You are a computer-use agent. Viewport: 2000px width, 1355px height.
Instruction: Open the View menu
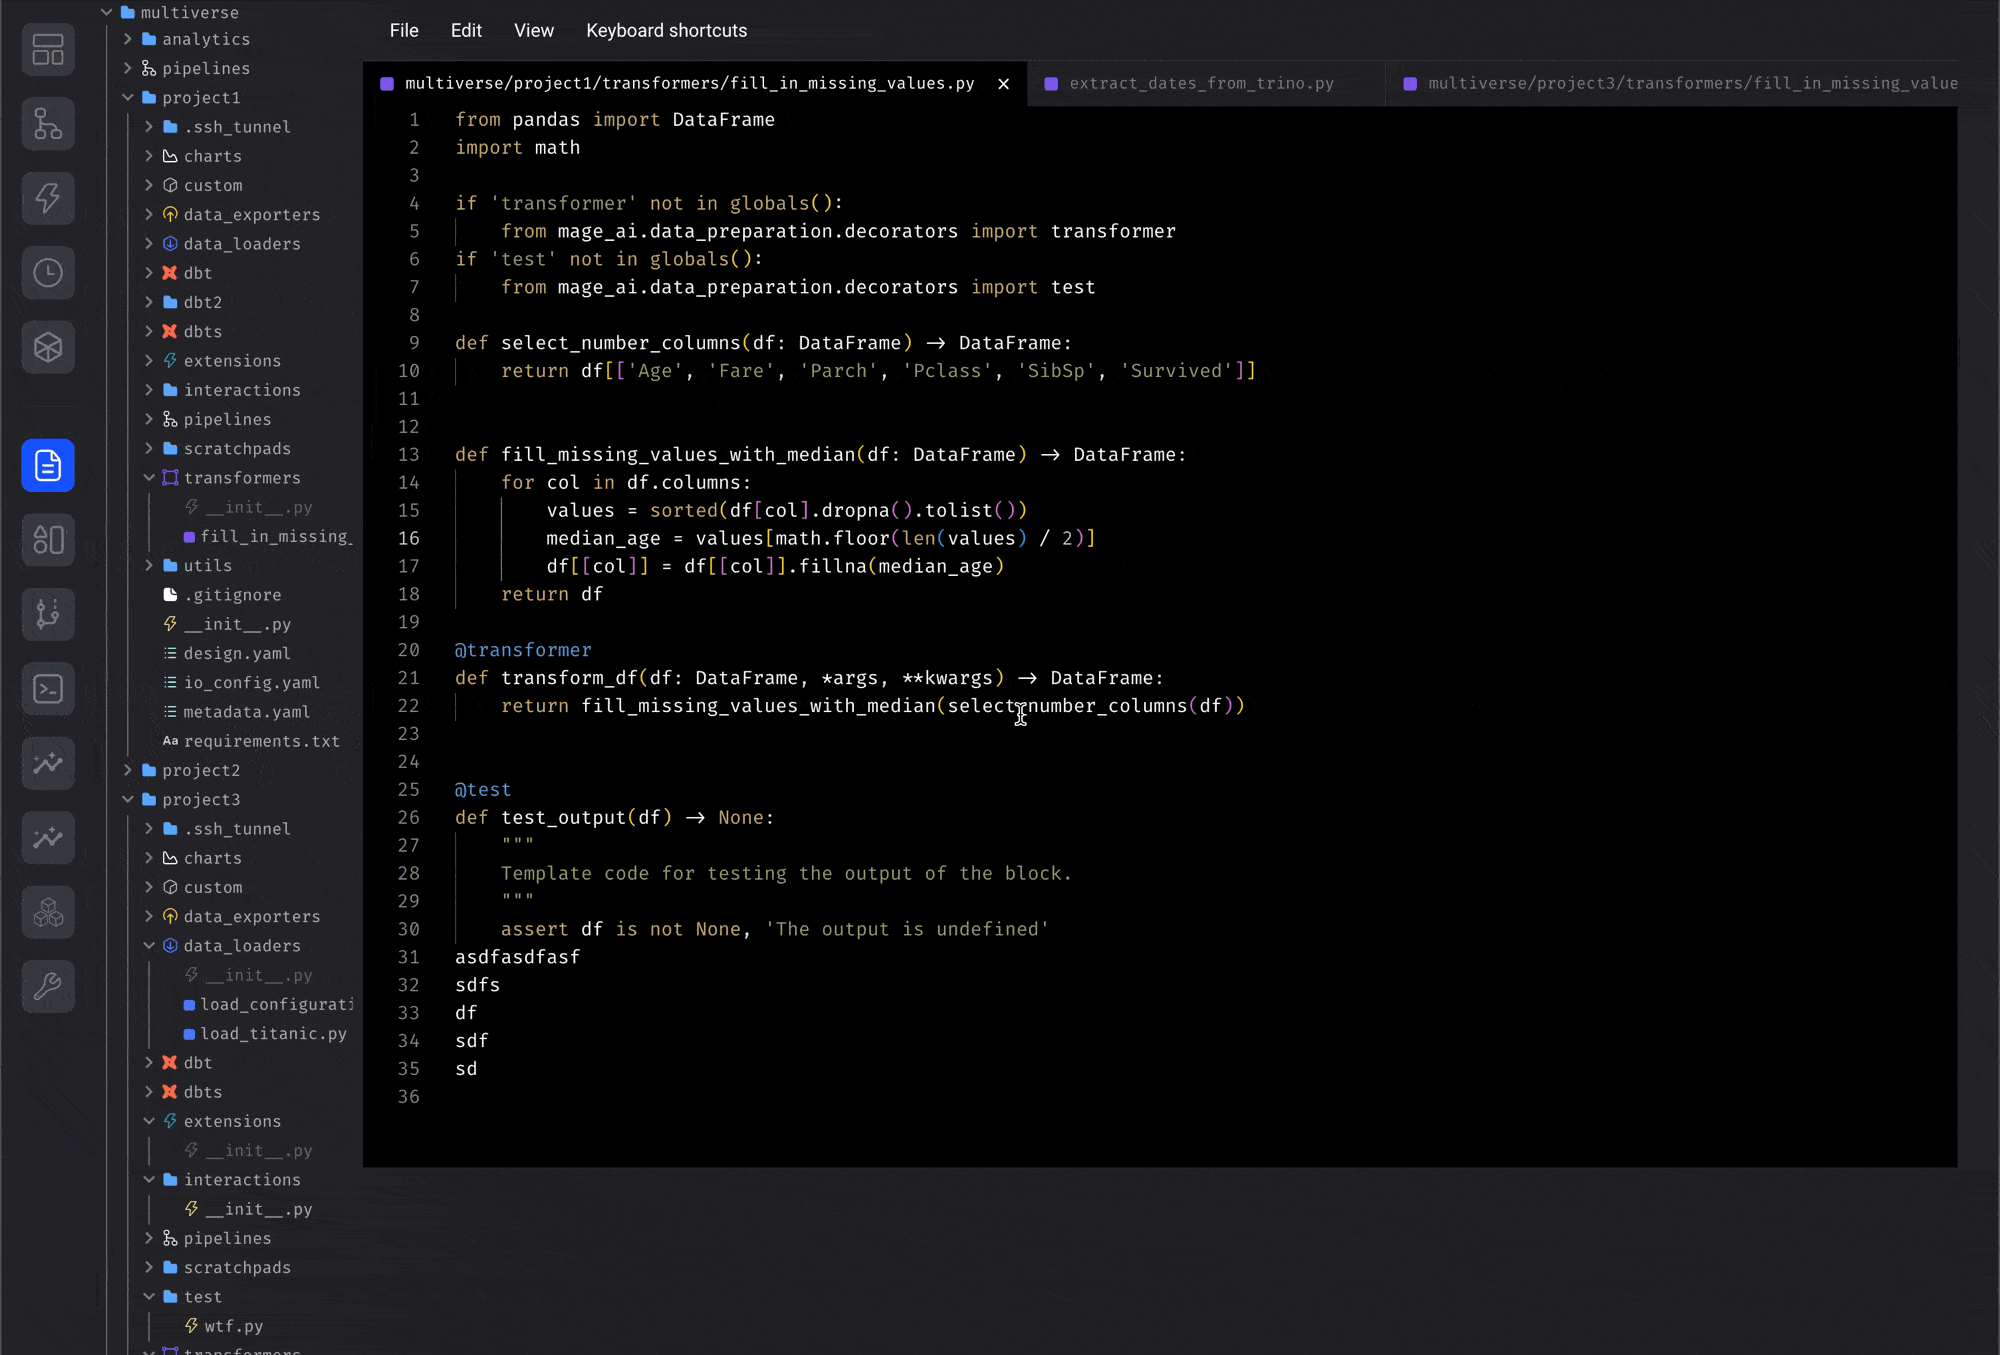click(534, 31)
